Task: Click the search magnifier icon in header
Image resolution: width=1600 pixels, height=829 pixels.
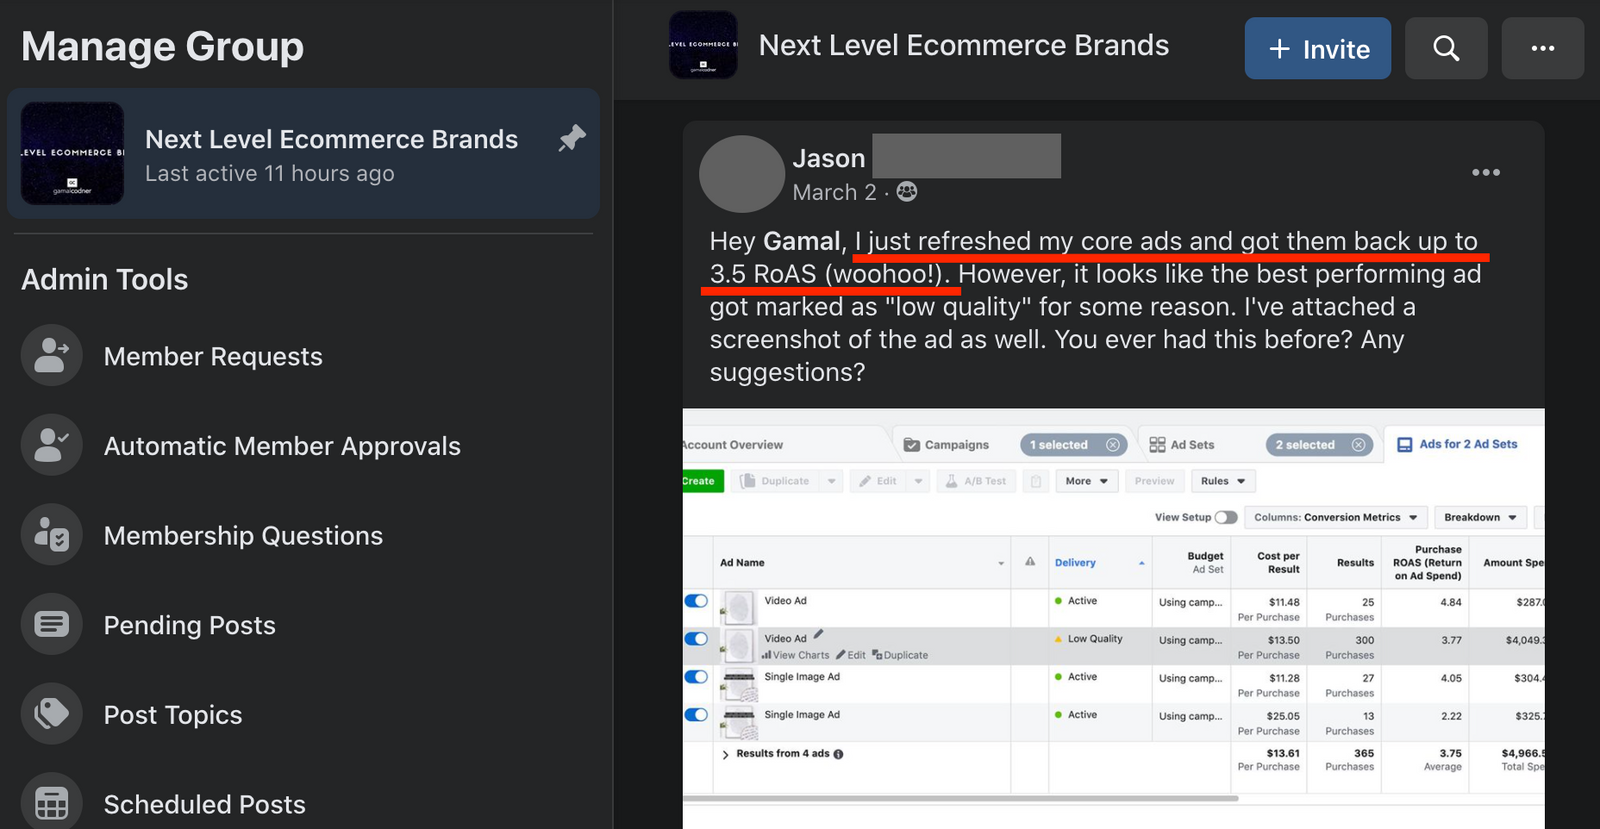Action: (x=1445, y=48)
